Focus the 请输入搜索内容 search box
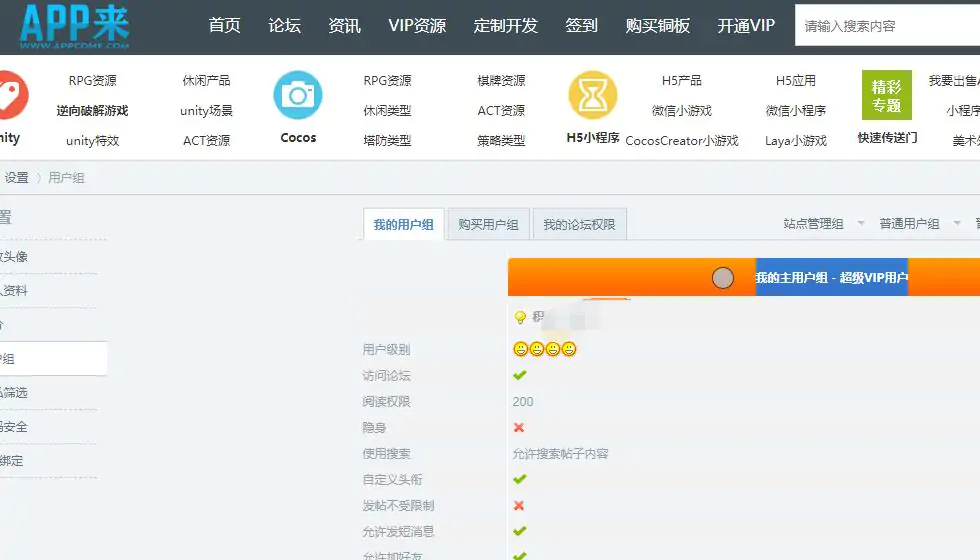This screenshot has width=980, height=560. point(888,26)
